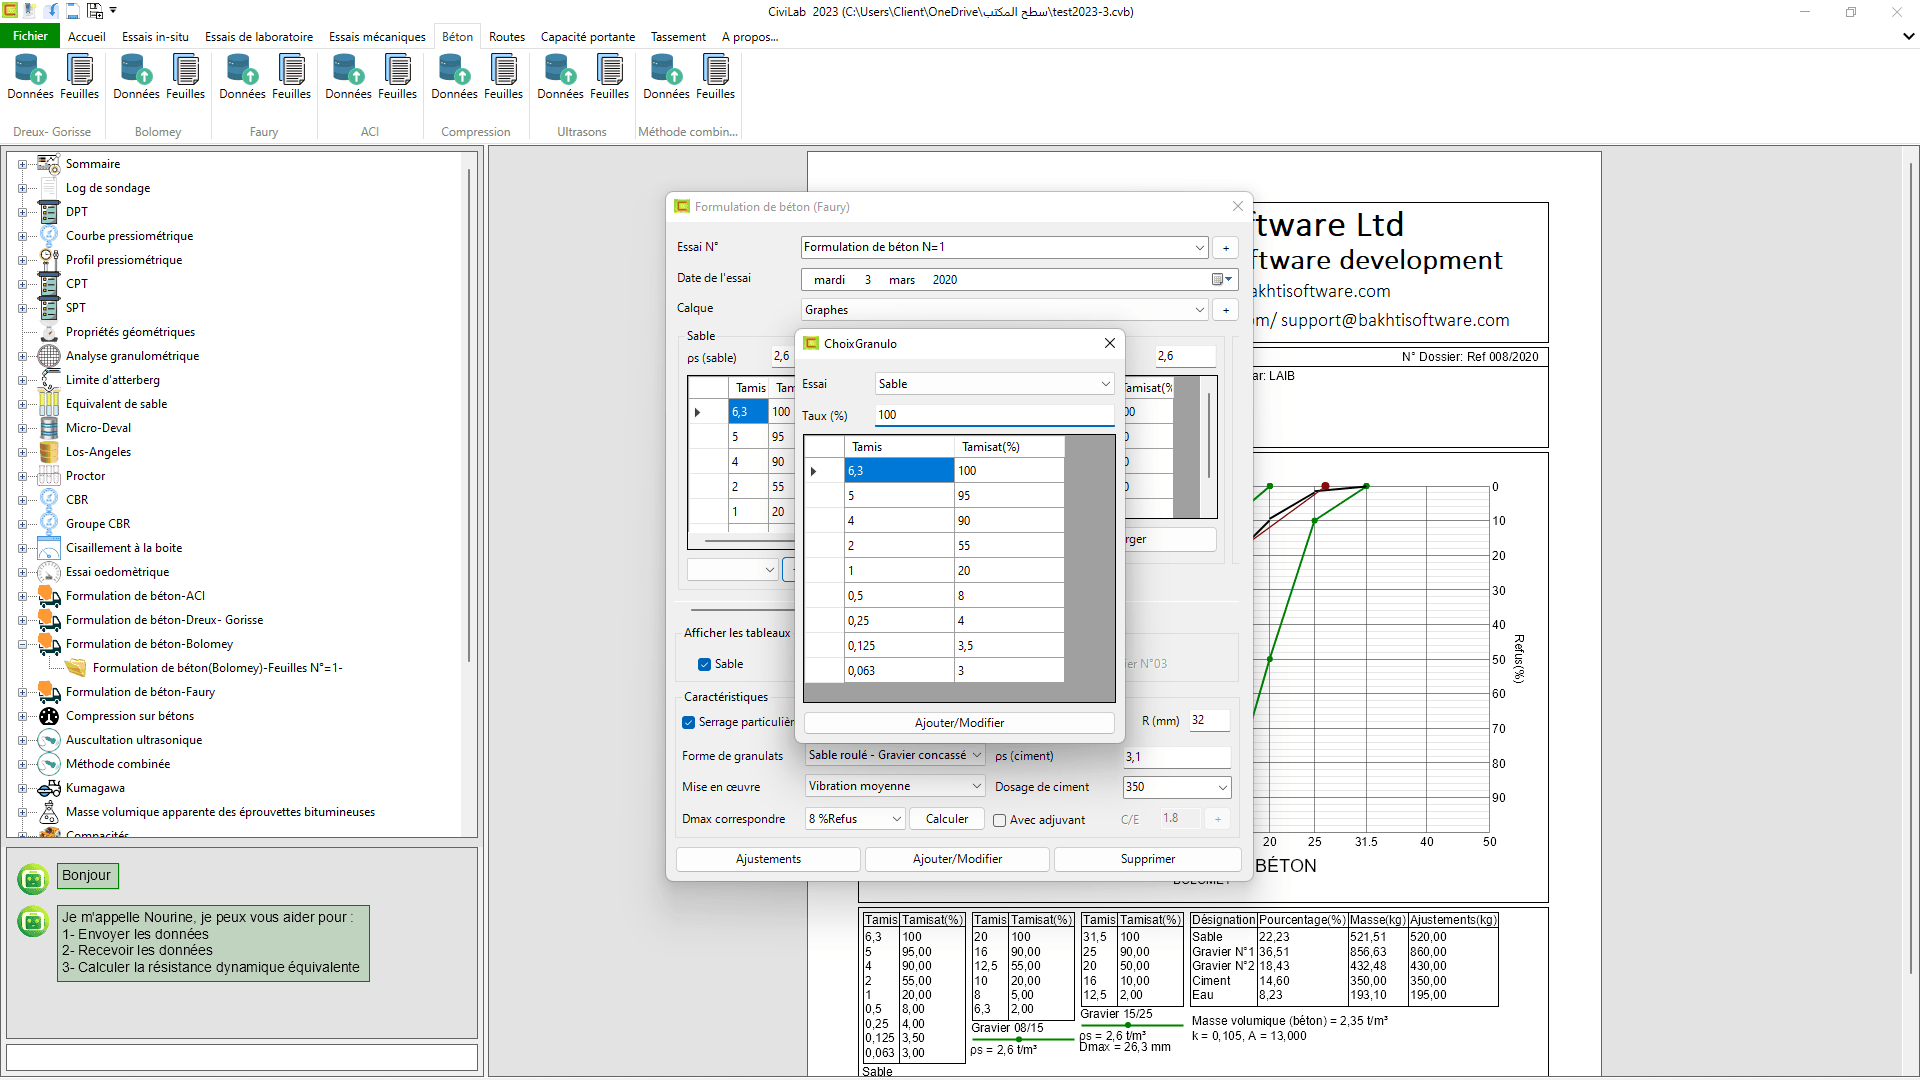Click Supprimer button
Viewport: 1920px width, 1080px height.
click(x=1148, y=859)
